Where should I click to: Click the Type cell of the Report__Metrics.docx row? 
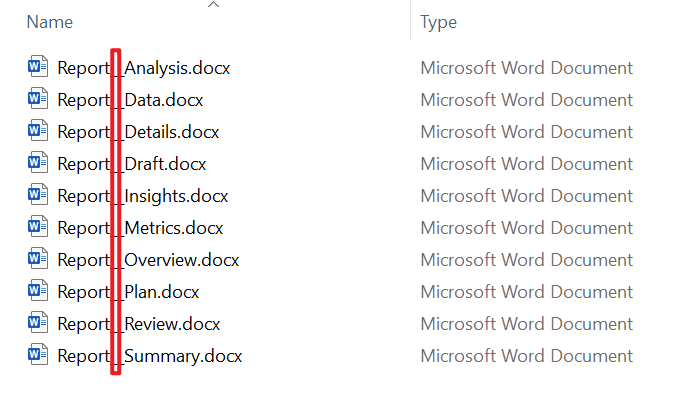[x=527, y=228]
